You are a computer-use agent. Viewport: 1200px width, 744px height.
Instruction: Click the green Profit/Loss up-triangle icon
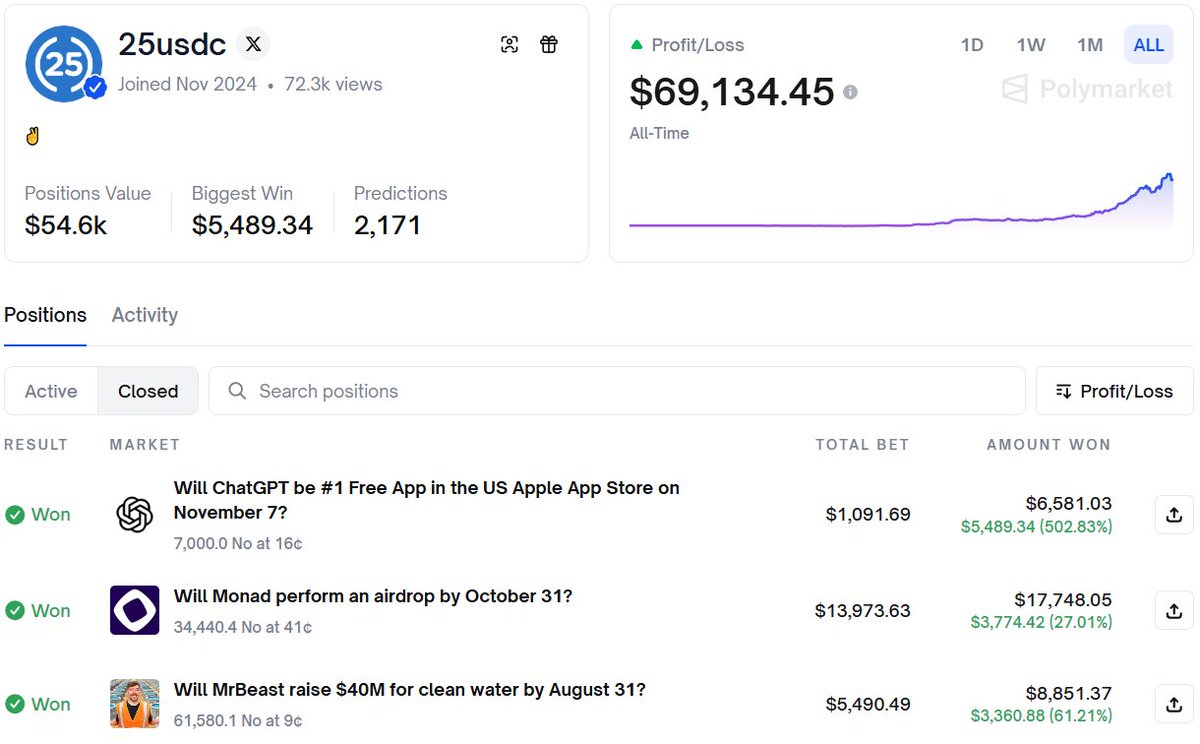[636, 45]
